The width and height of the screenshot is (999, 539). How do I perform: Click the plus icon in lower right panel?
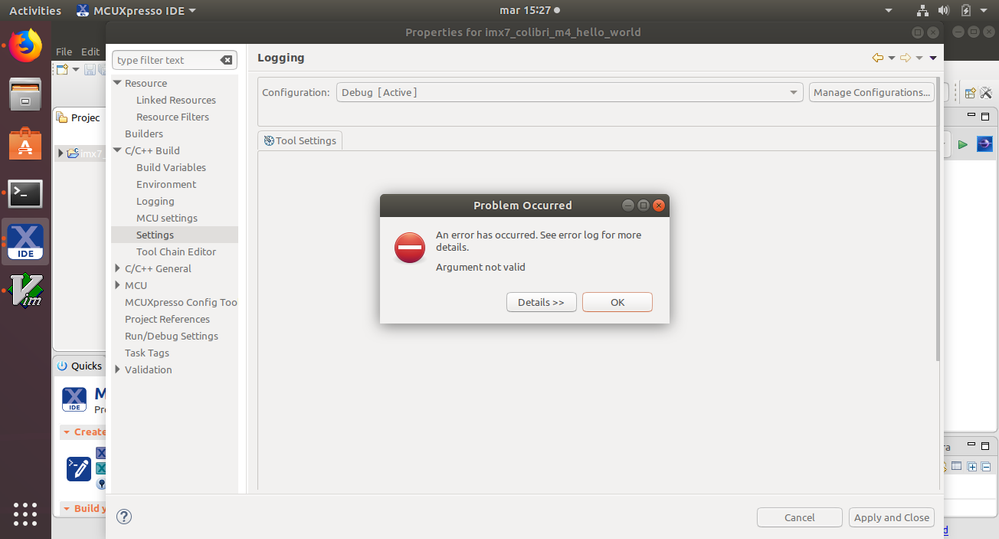(972, 467)
